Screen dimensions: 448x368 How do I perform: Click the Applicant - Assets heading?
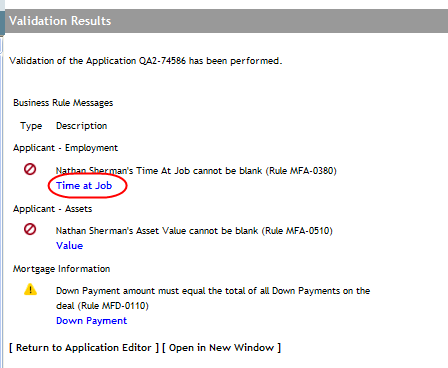pyautogui.click(x=52, y=209)
